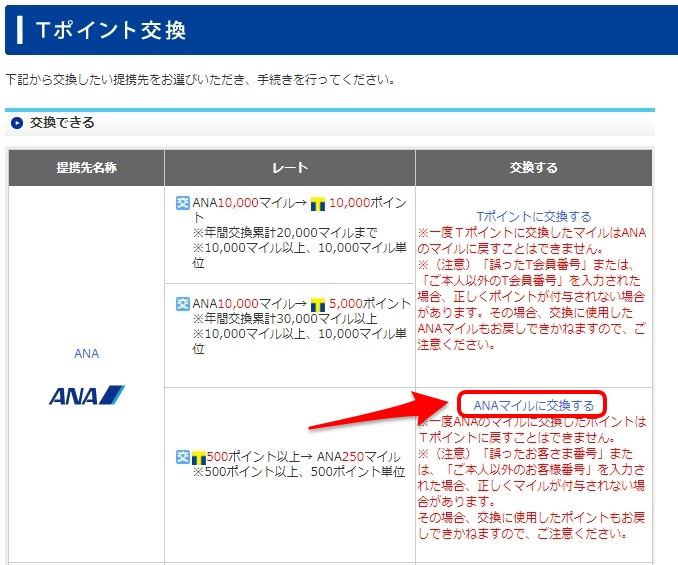
Task: Click red warning line Ｔポイントに戻すことはできません
Action: (x=517, y=437)
